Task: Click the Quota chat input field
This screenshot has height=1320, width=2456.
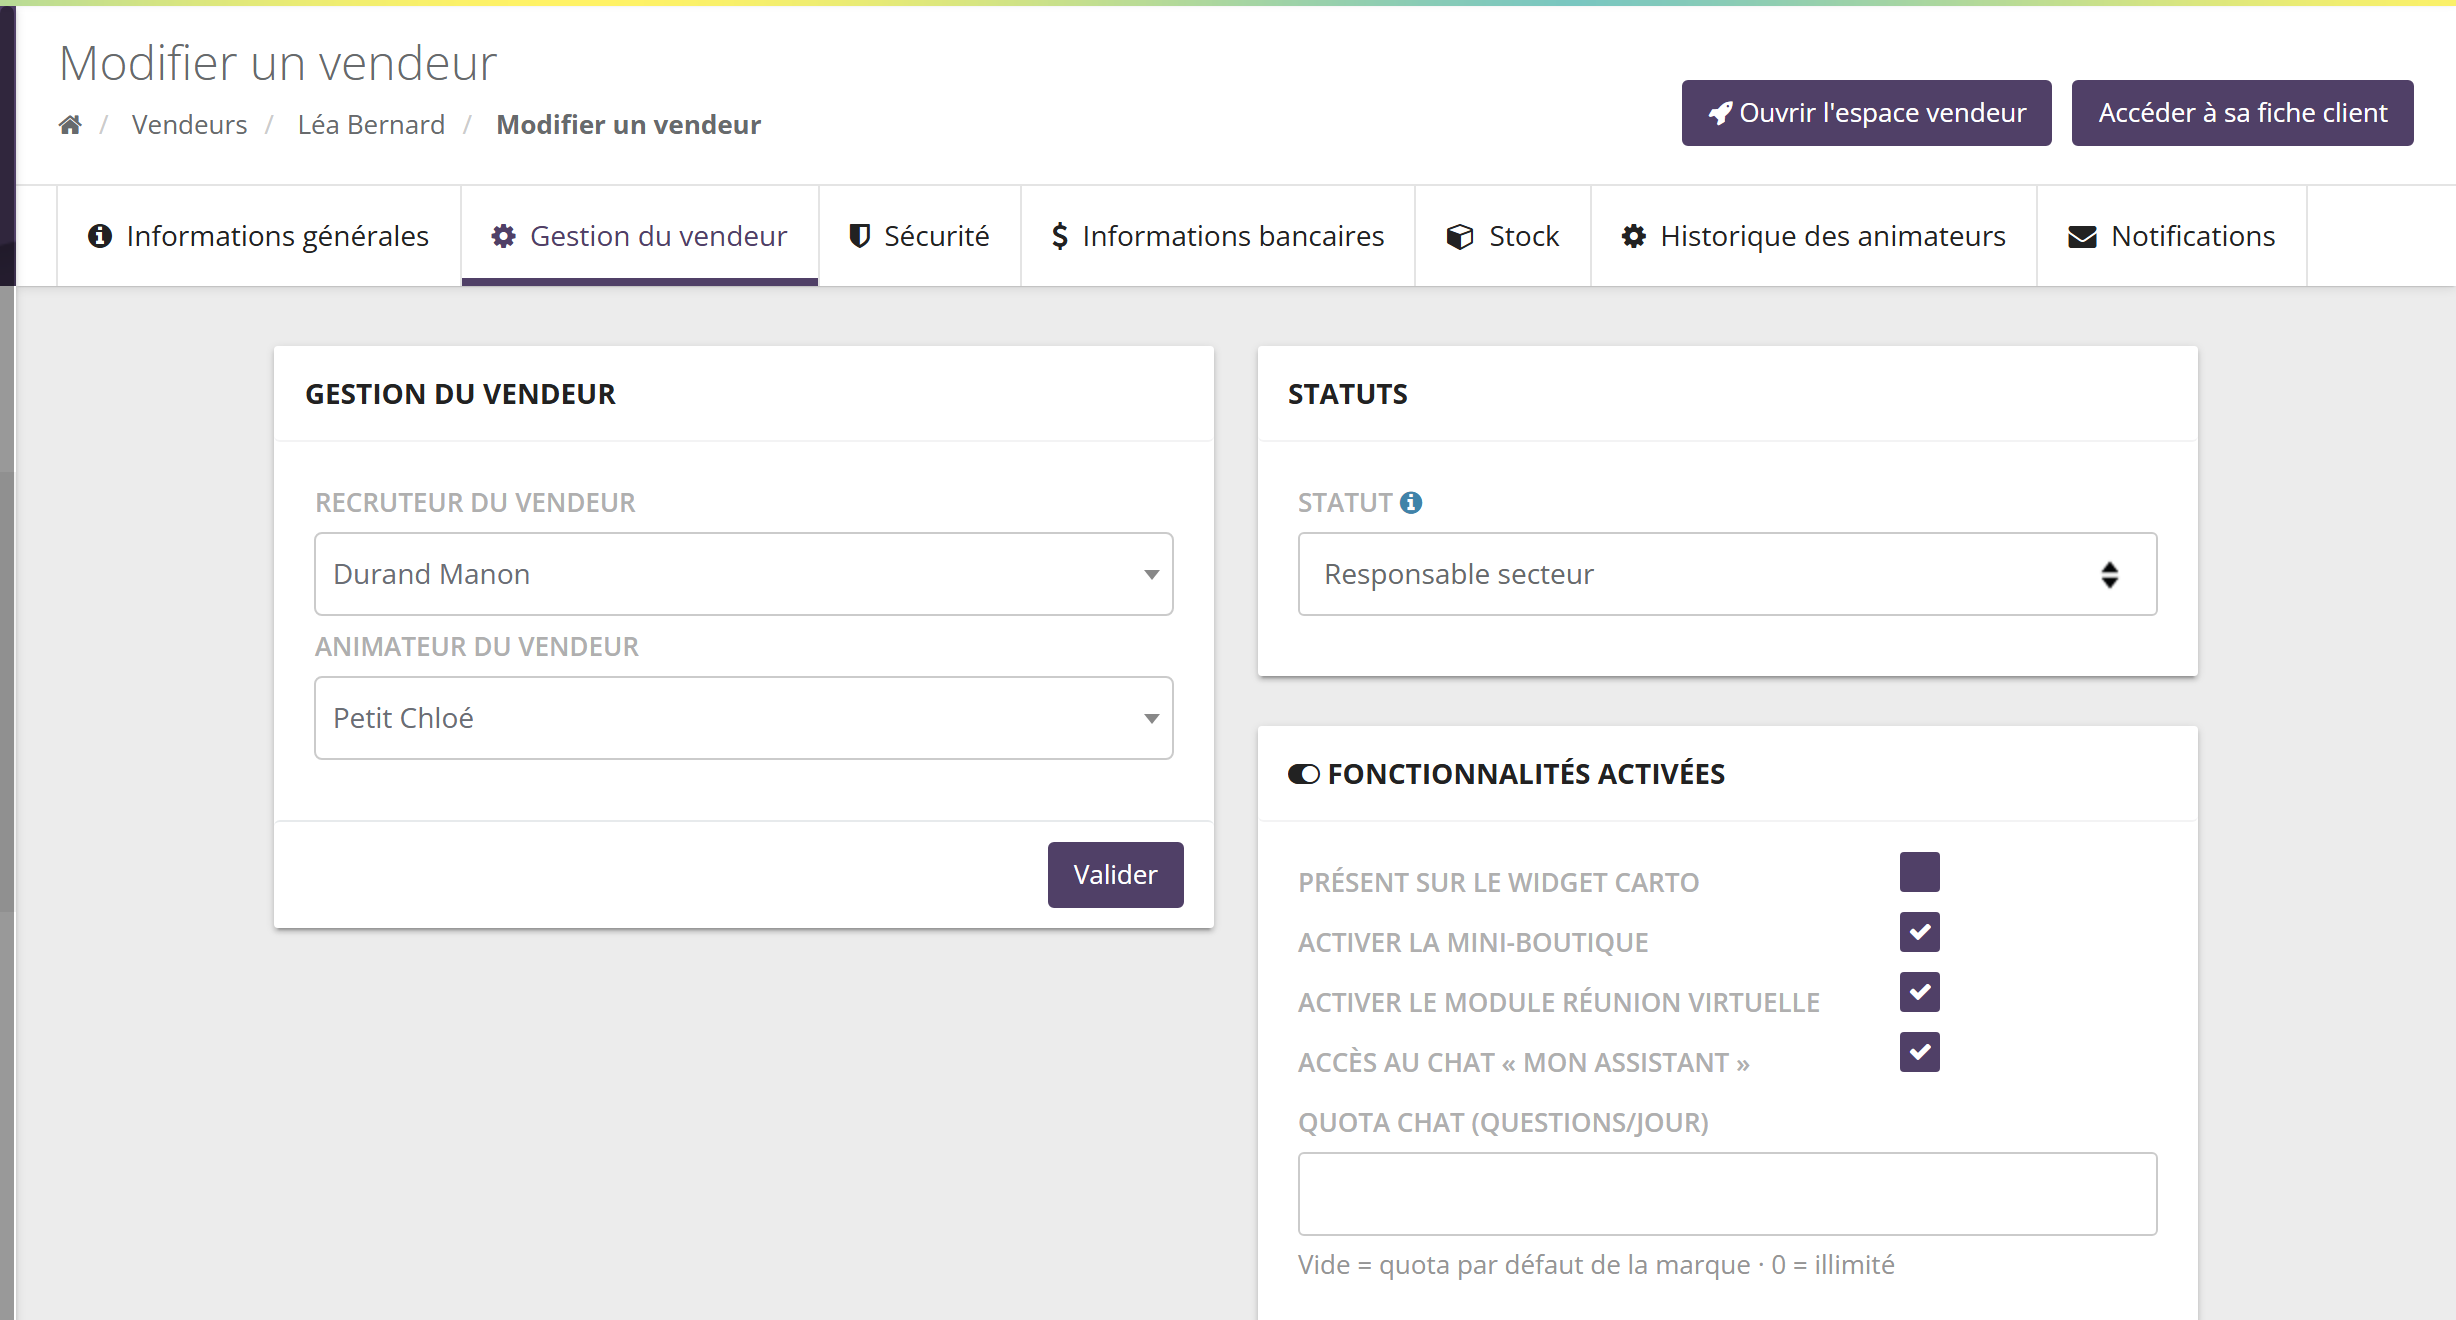Action: click(x=1728, y=1194)
